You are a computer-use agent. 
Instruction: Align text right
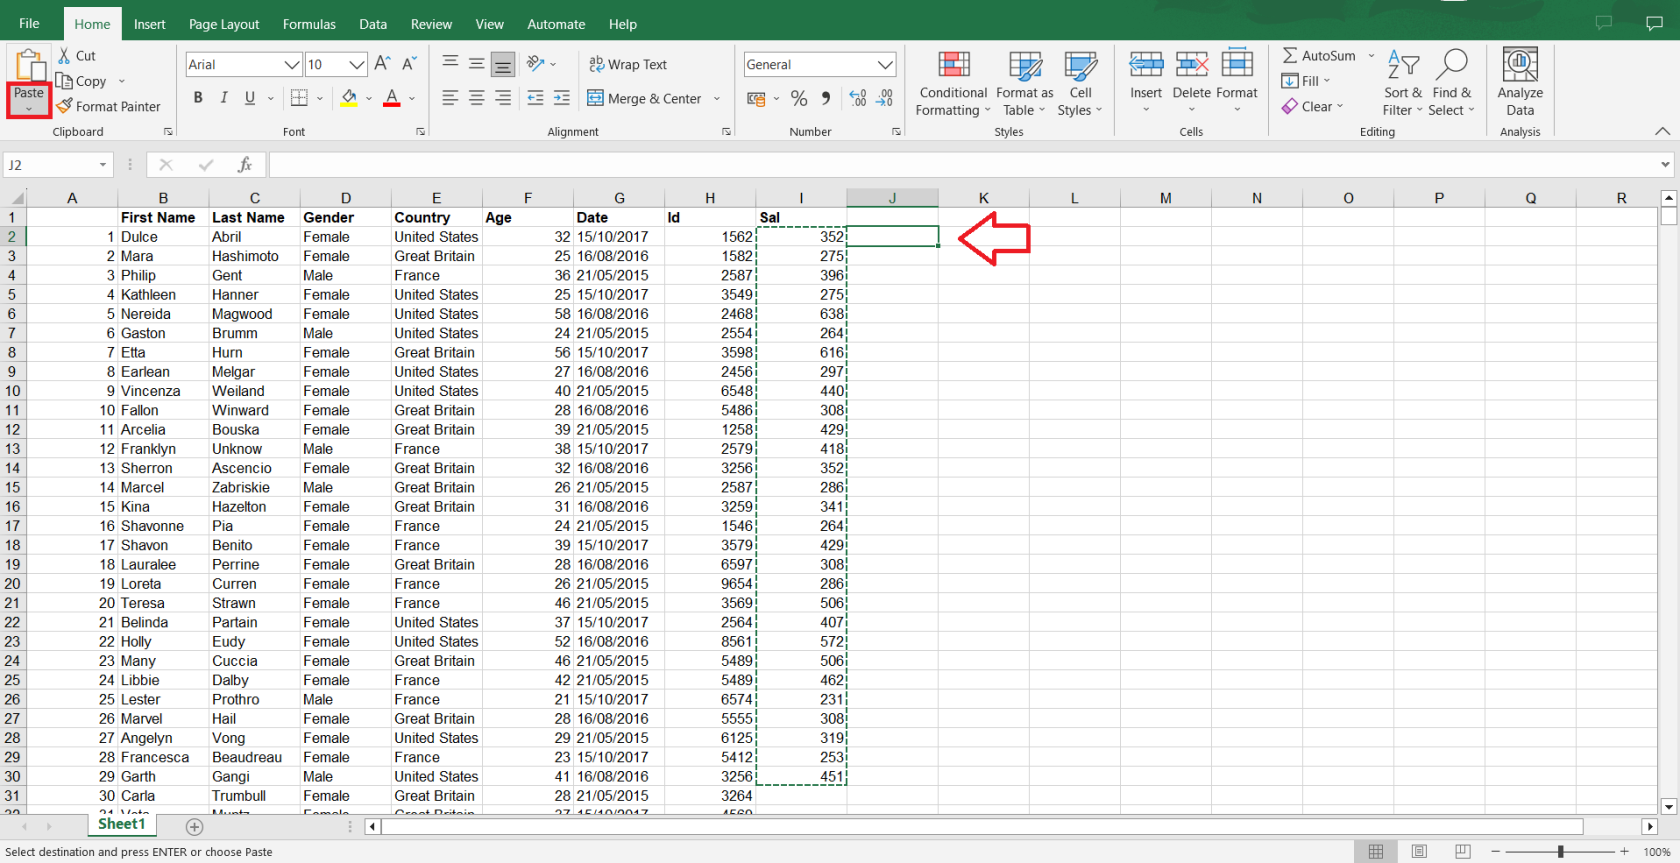click(503, 98)
